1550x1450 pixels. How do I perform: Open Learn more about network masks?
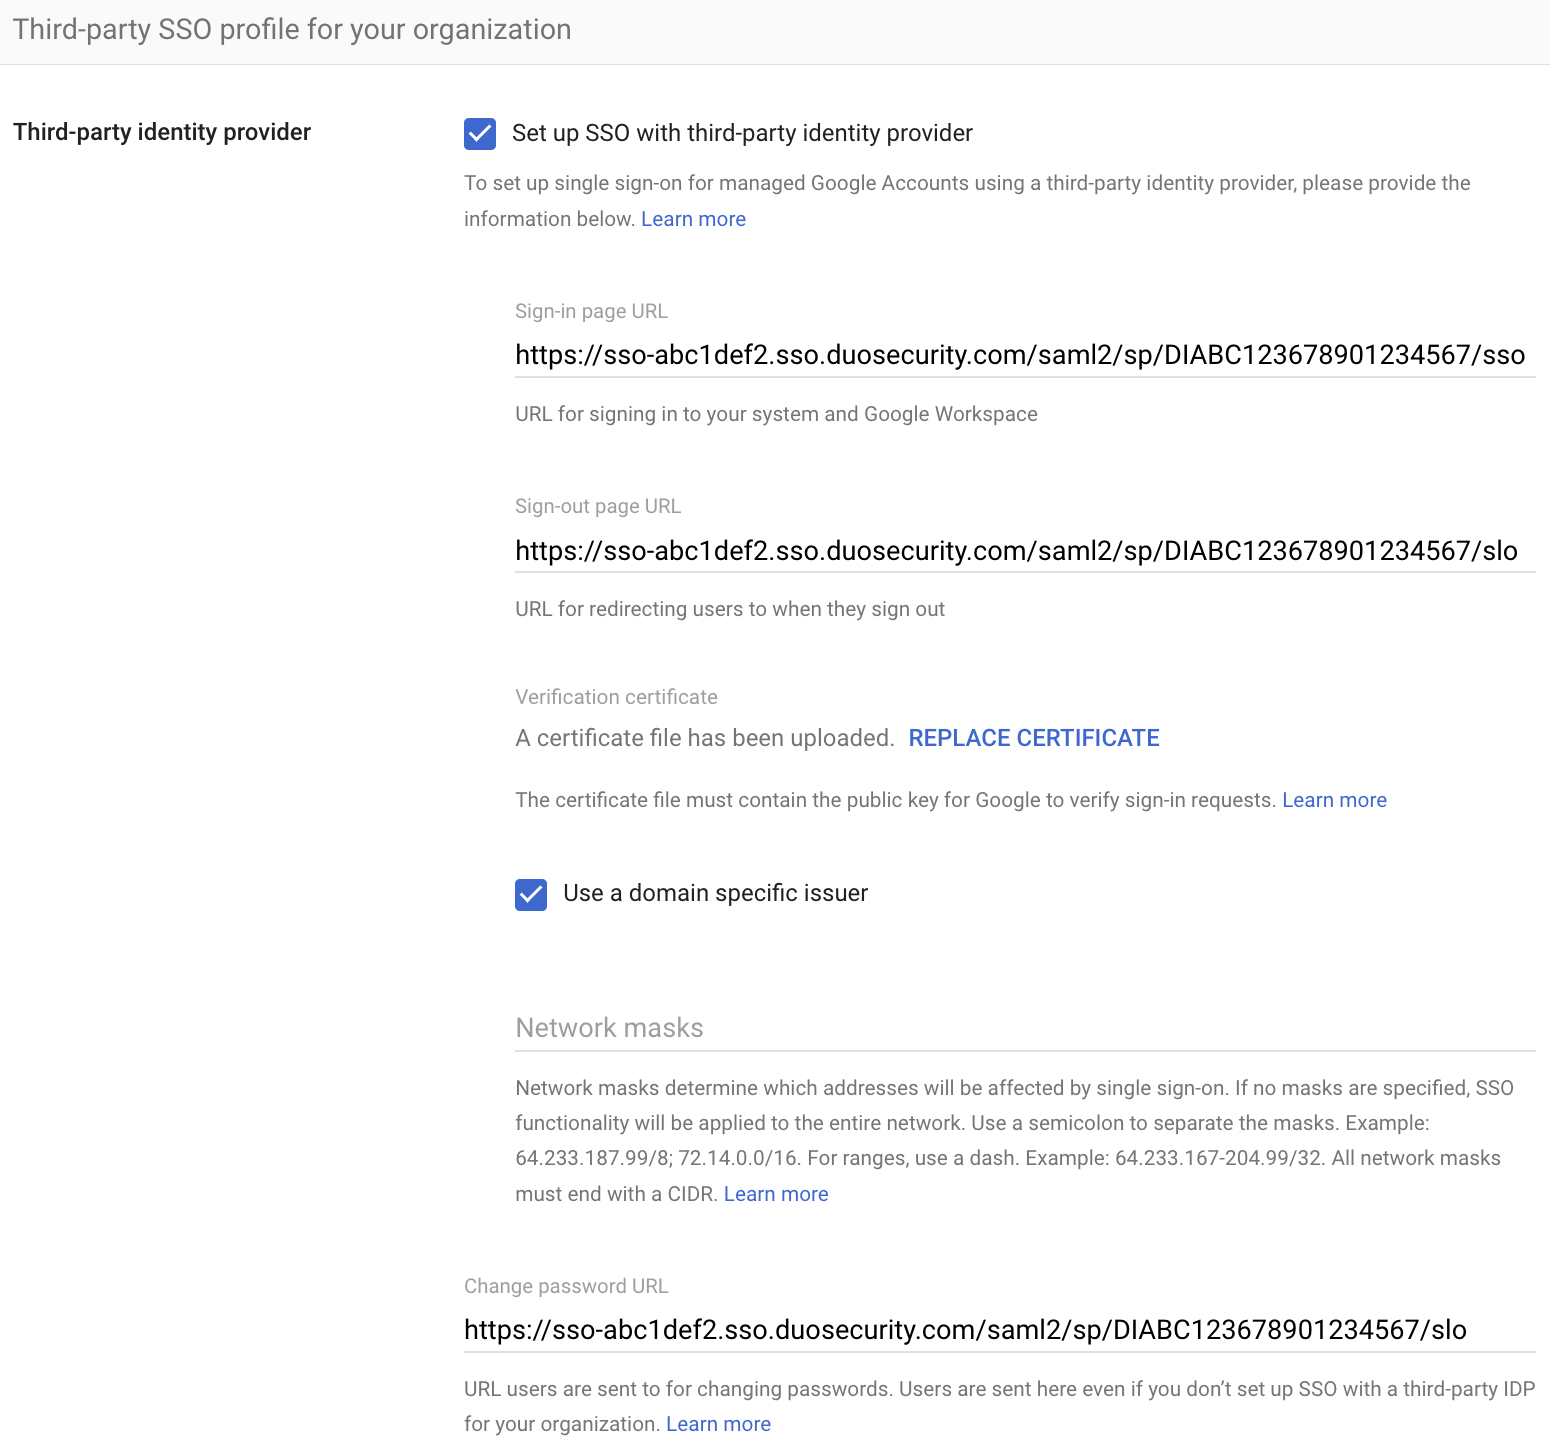tap(775, 1193)
